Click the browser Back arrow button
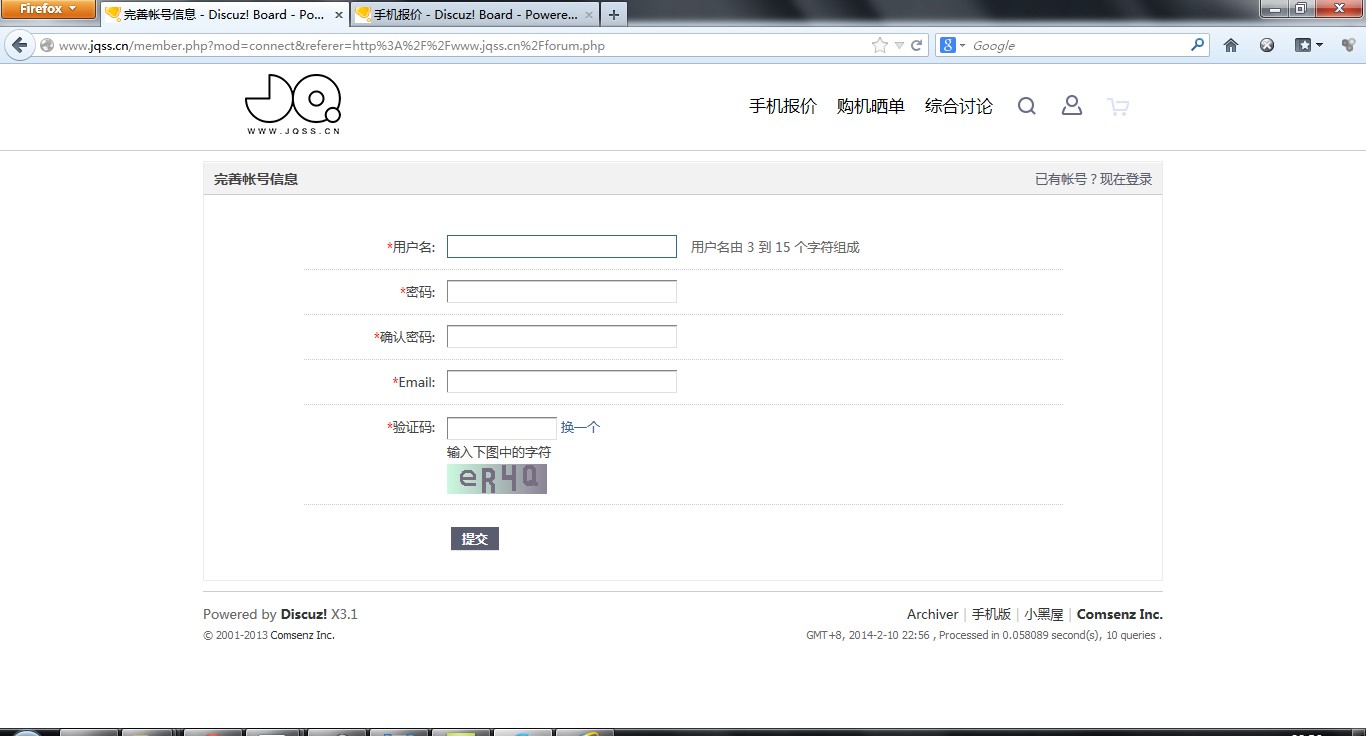 [20, 45]
